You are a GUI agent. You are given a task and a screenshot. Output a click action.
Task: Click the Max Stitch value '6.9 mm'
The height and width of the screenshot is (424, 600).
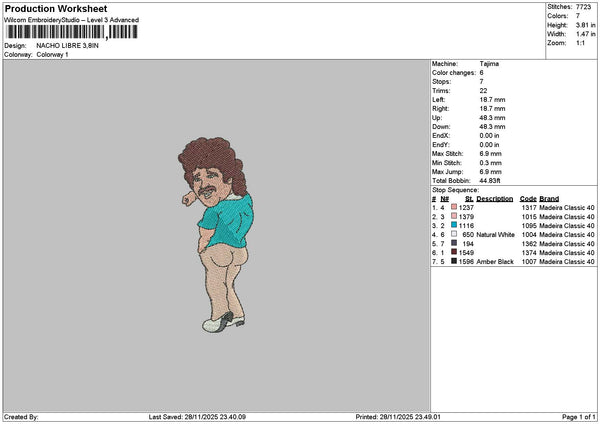(490, 154)
